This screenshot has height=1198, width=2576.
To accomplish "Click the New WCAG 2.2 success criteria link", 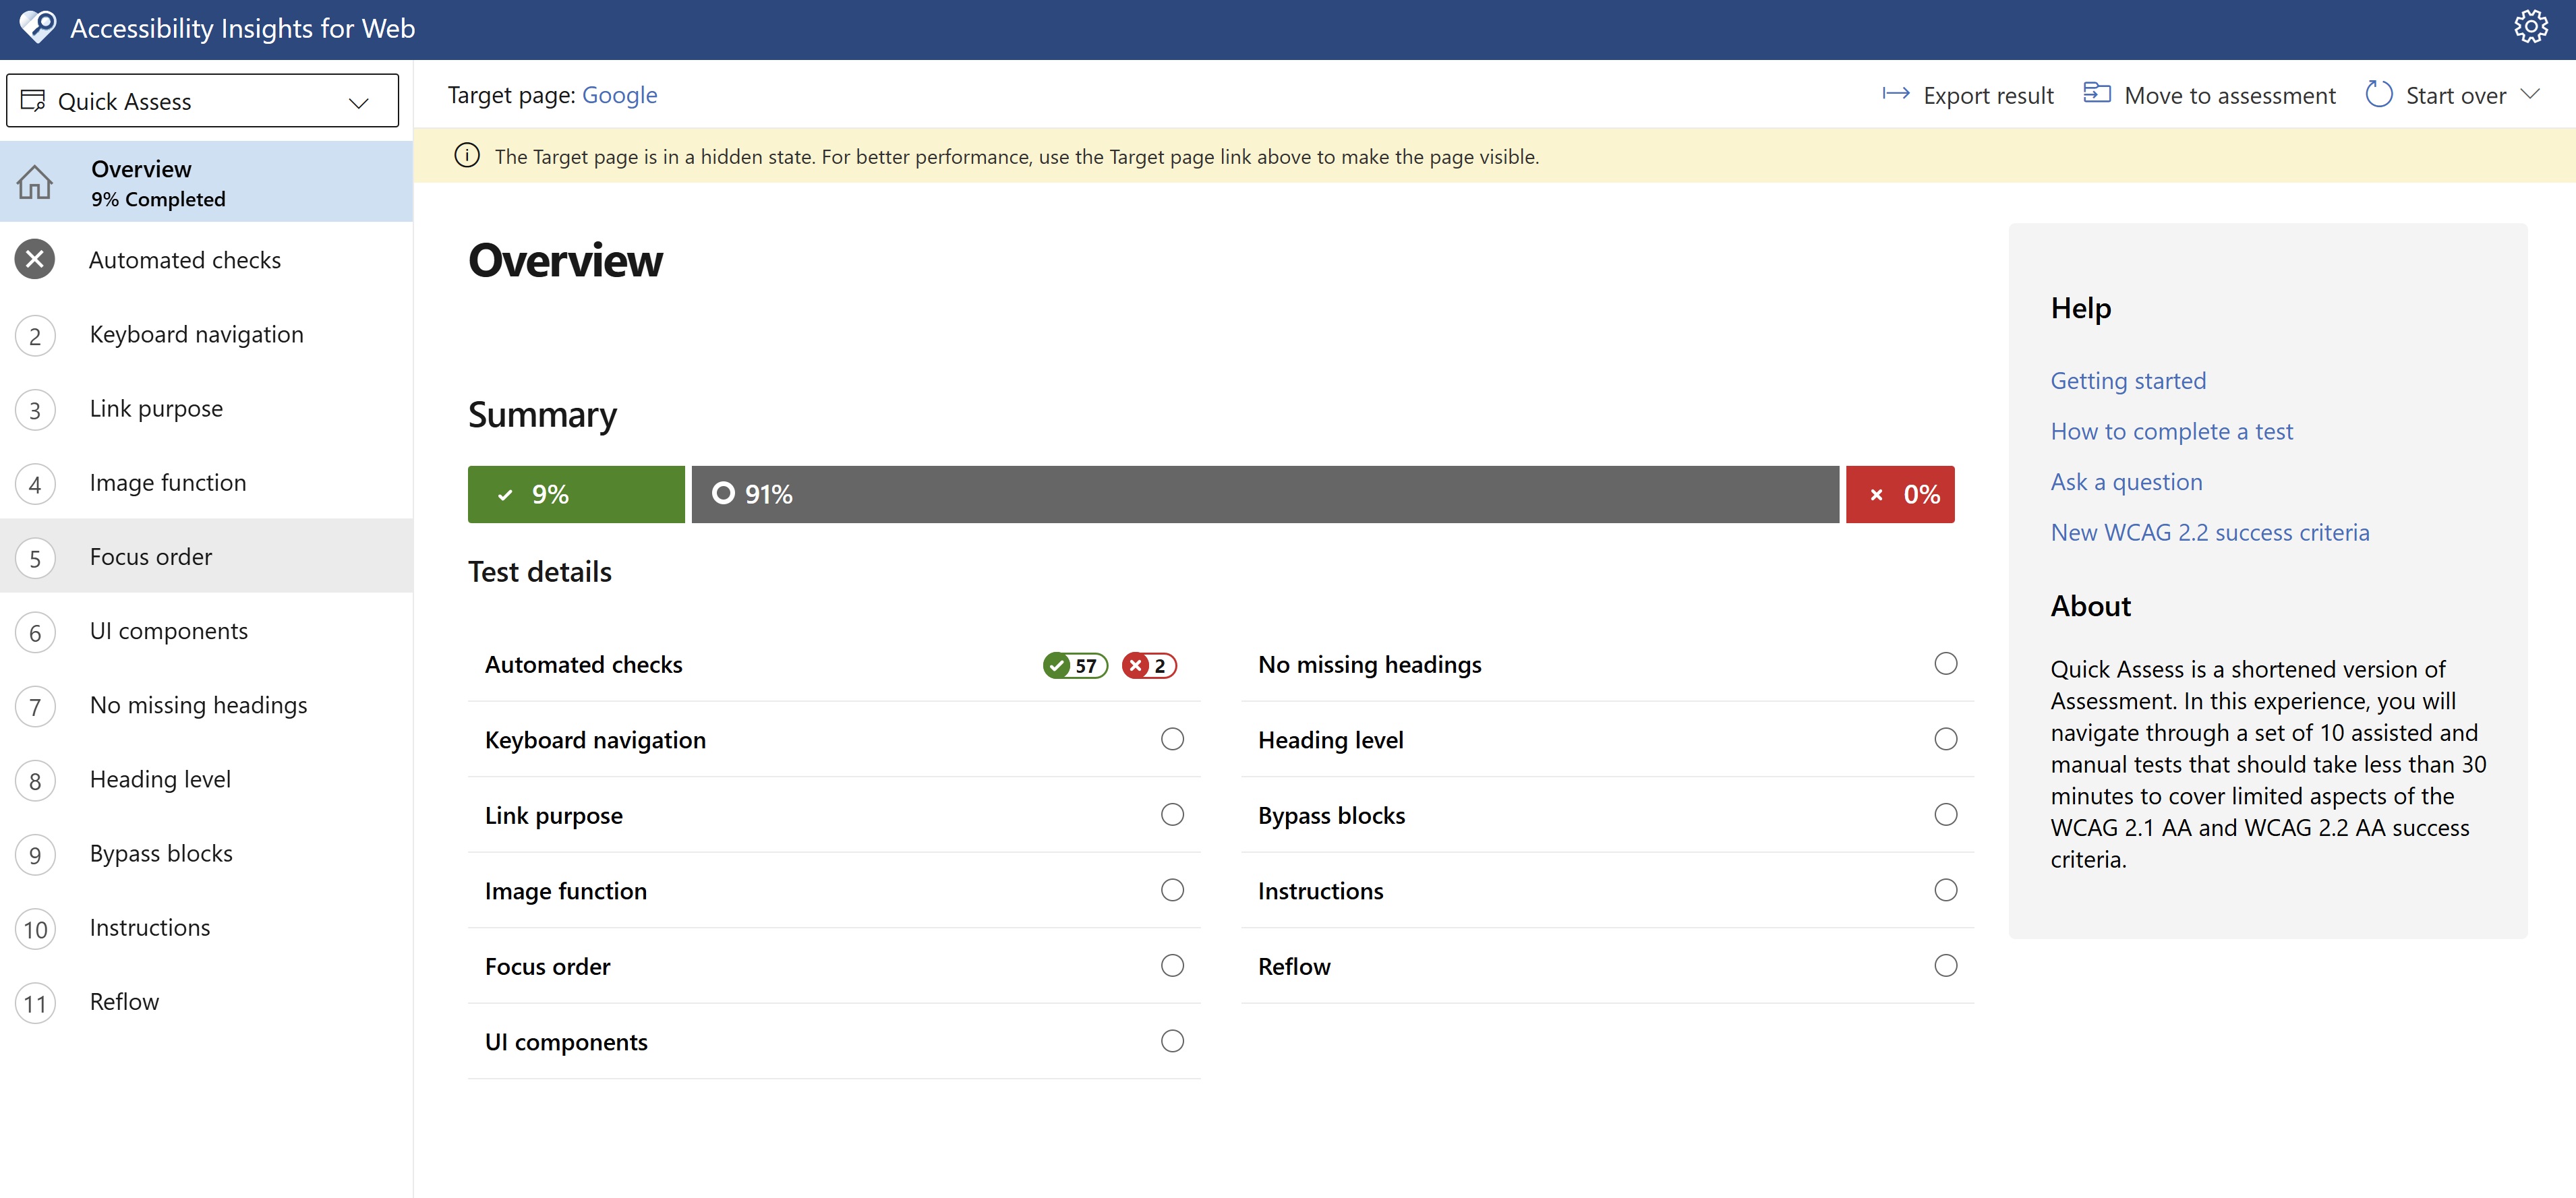I will click(x=2209, y=533).
